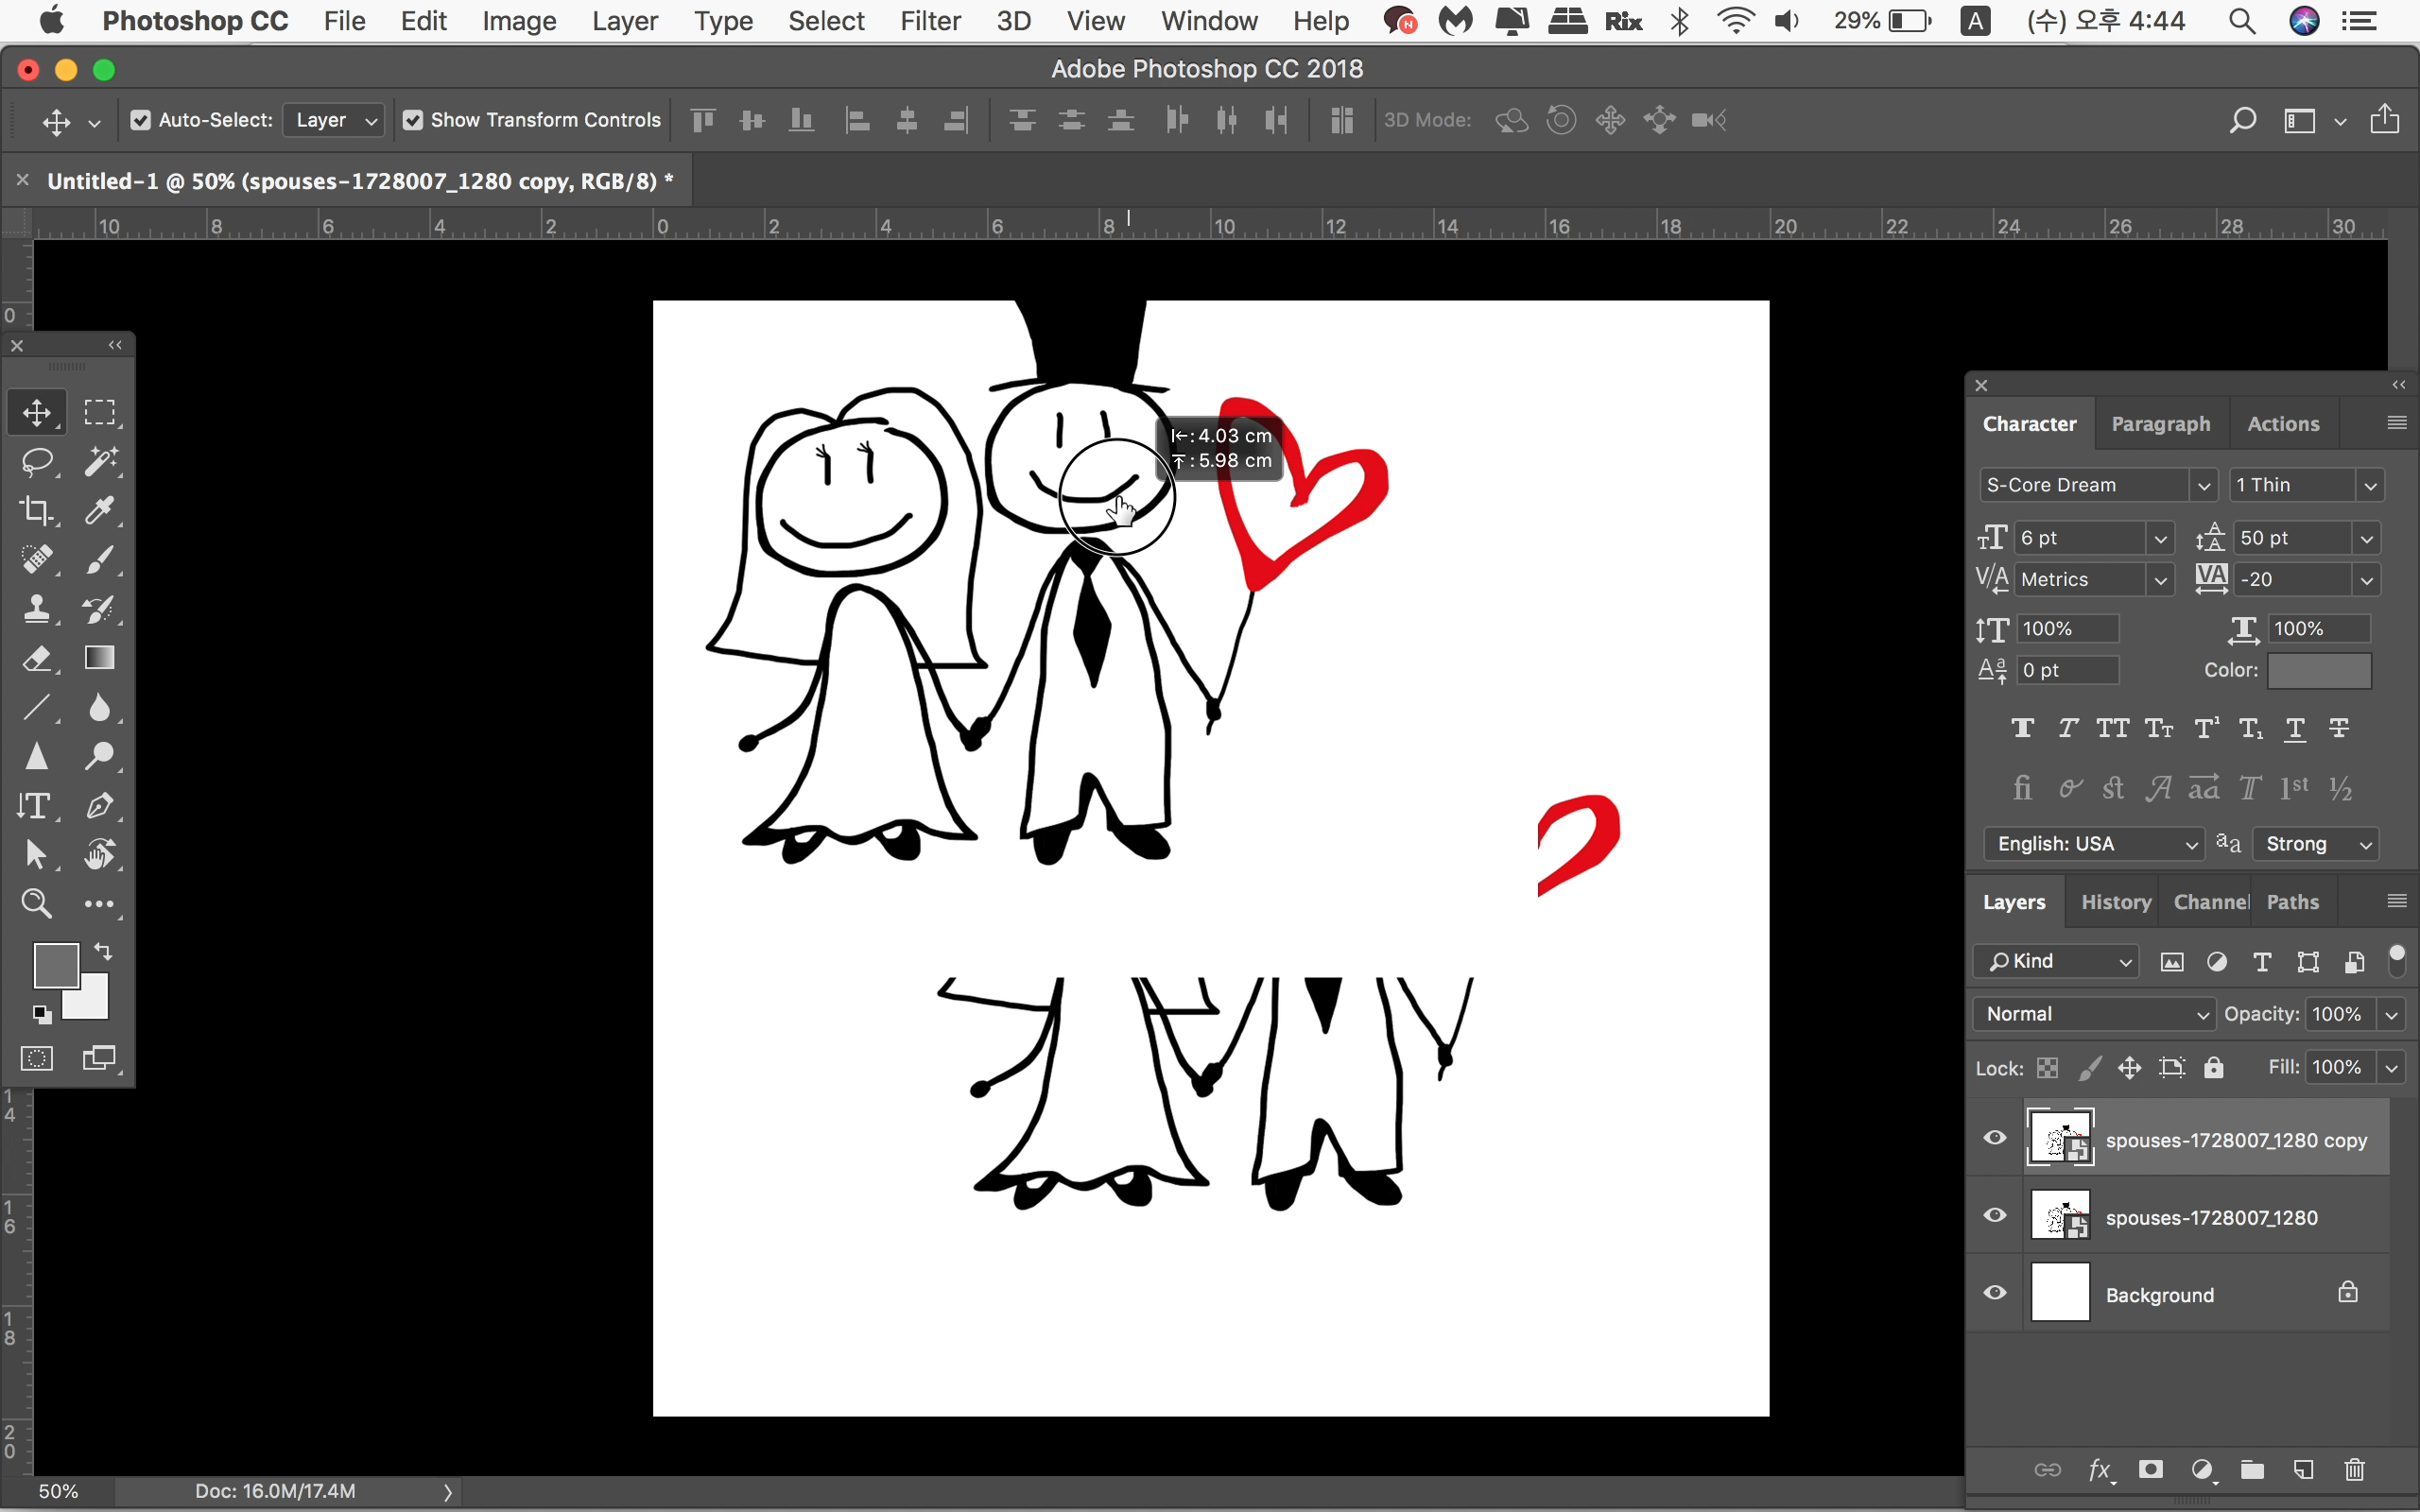2420x1512 pixels.
Task: Hide the Background layer
Action: click(x=1994, y=1293)
